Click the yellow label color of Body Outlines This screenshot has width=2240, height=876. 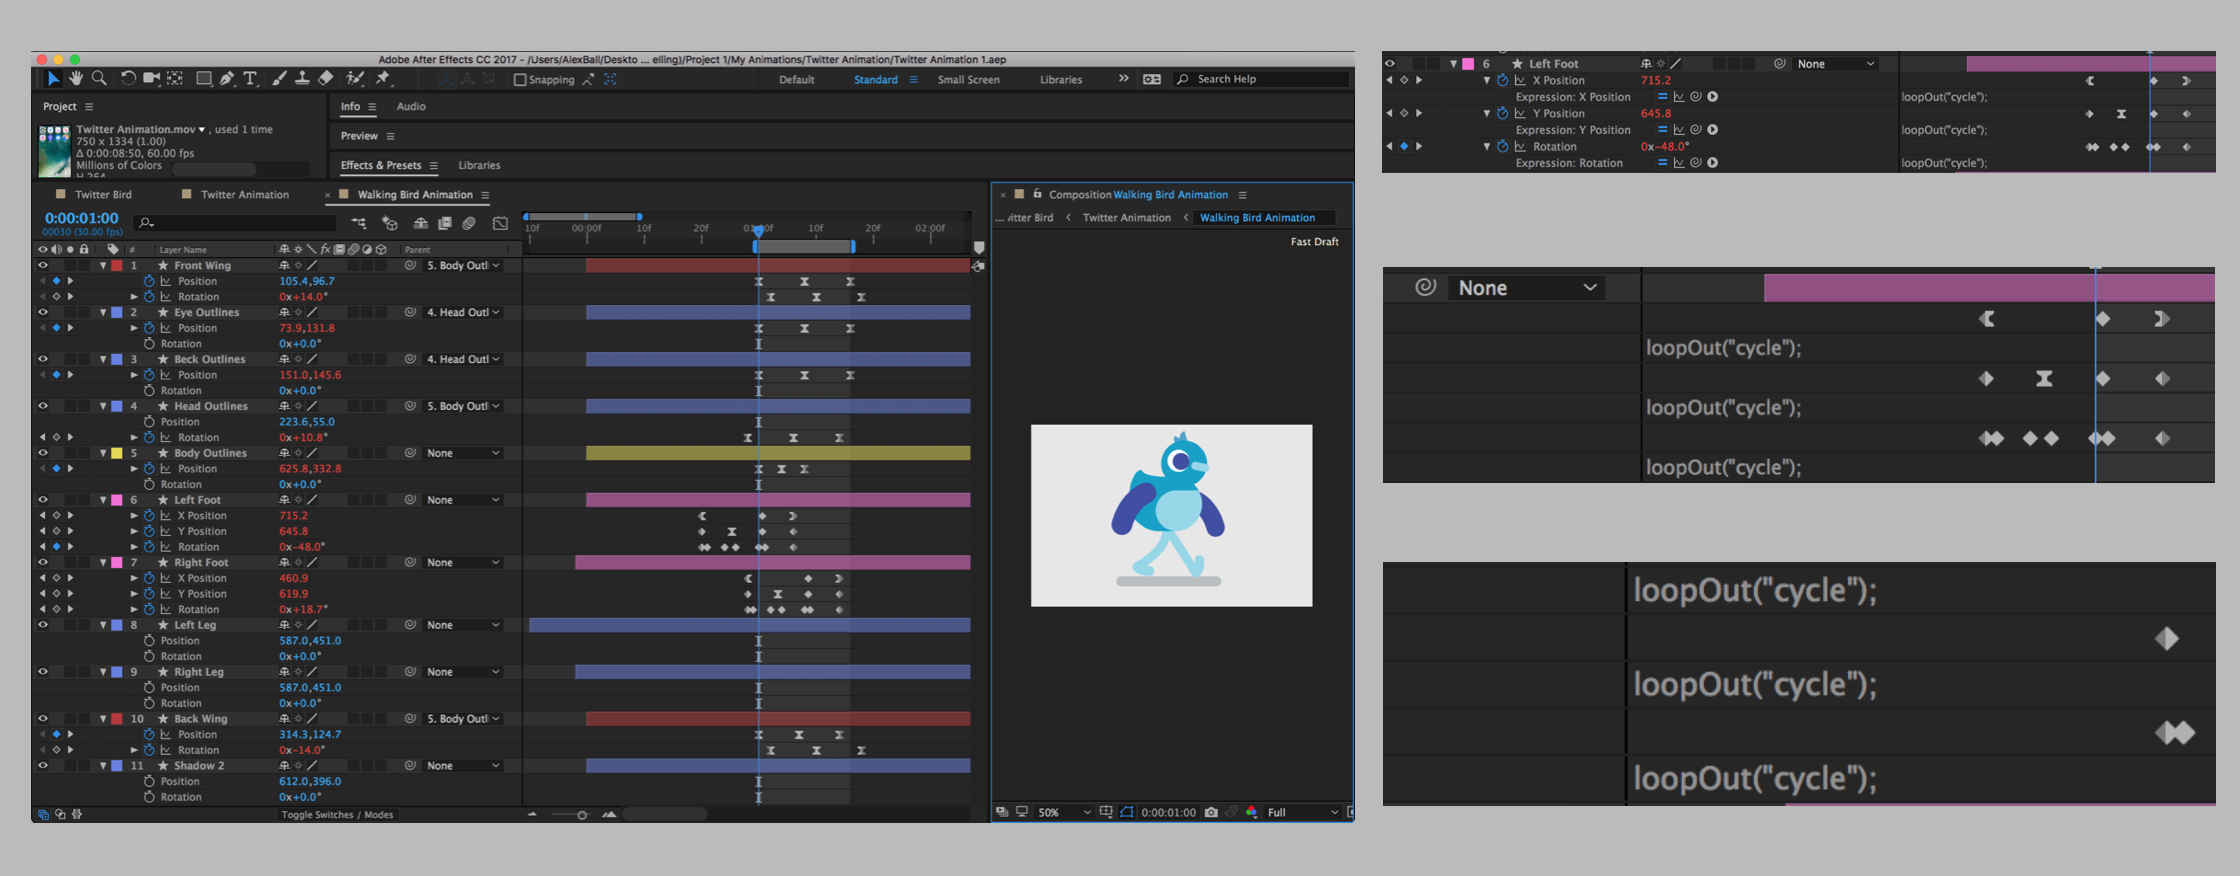(x=117, y=453)
